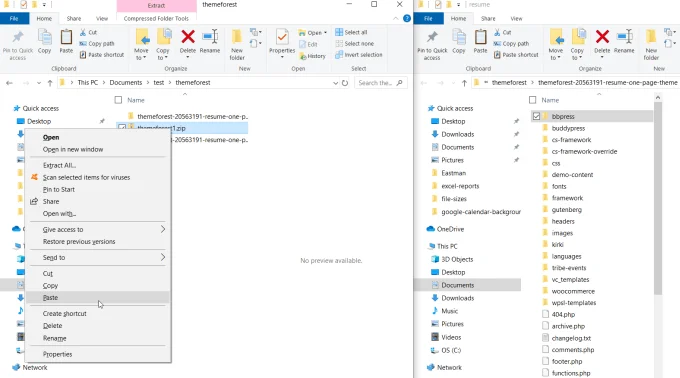The height and width of the screenshot is (378, 680).
Task: Expand the Give access to submenu
Action: click(163, 229)
